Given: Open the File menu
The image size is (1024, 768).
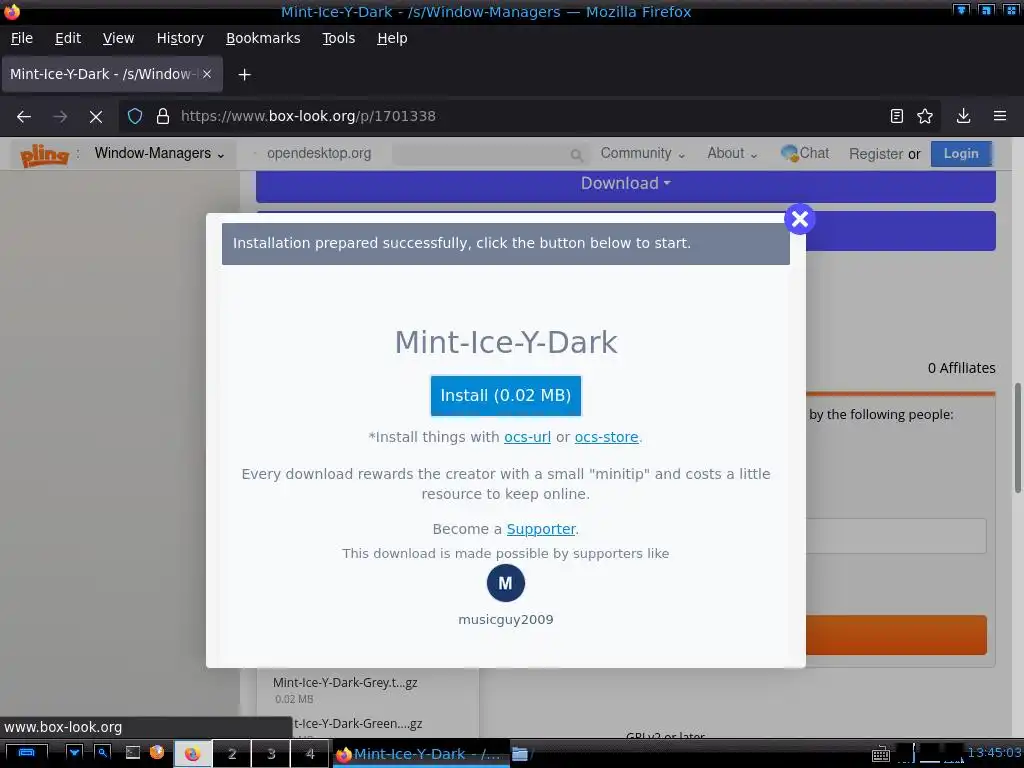Looking at the screenshot, I should (22, 39).
